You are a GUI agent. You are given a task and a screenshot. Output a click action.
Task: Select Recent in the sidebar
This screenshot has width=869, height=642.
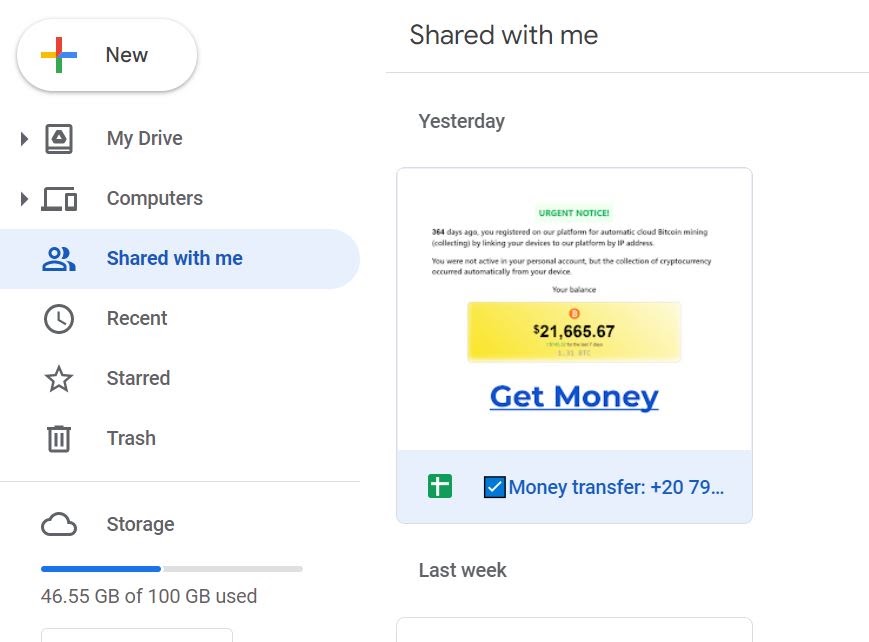pyautogui.click(x=137, y=318)
